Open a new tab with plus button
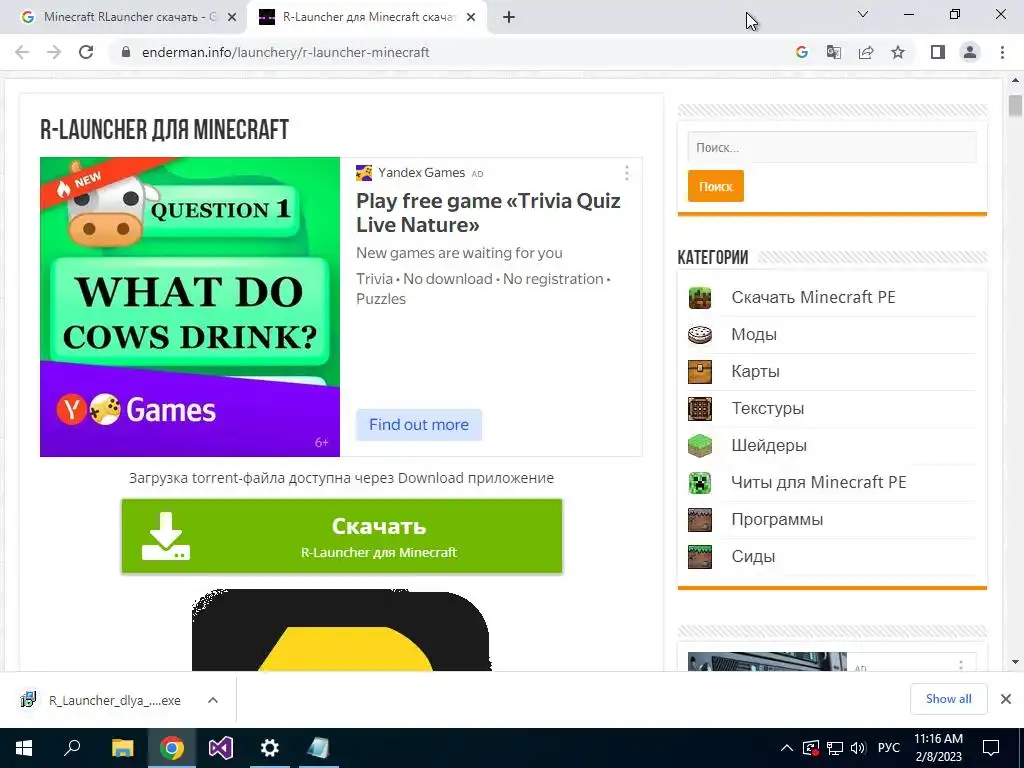1024x768 pixels. click(x=509, y=18)
